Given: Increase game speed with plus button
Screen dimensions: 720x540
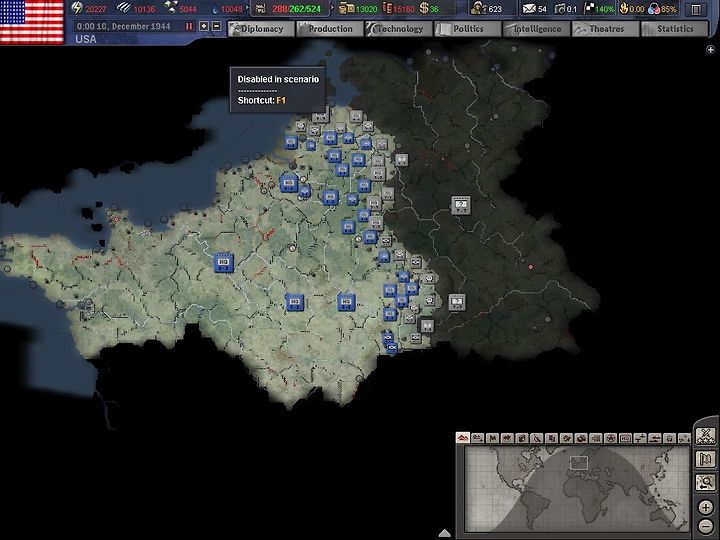Looking at the screenshot, I should coord(204,26).
